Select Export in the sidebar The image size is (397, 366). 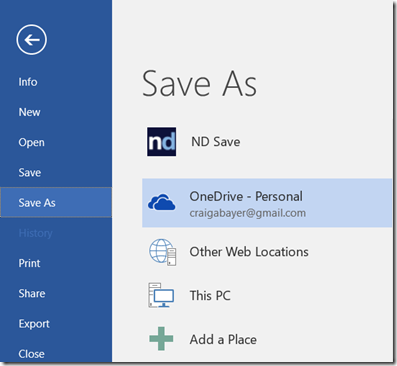pyautogui.click(x=34, y=324)
